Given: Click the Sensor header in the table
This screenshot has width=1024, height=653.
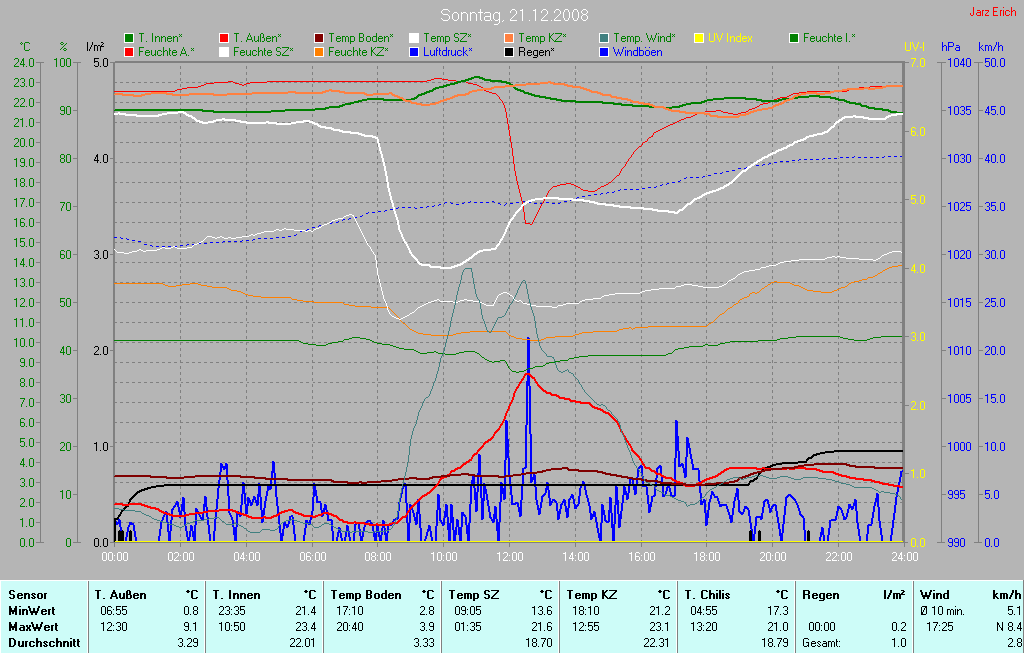Looking at the screenshot, I should click(x=27, y=595).
